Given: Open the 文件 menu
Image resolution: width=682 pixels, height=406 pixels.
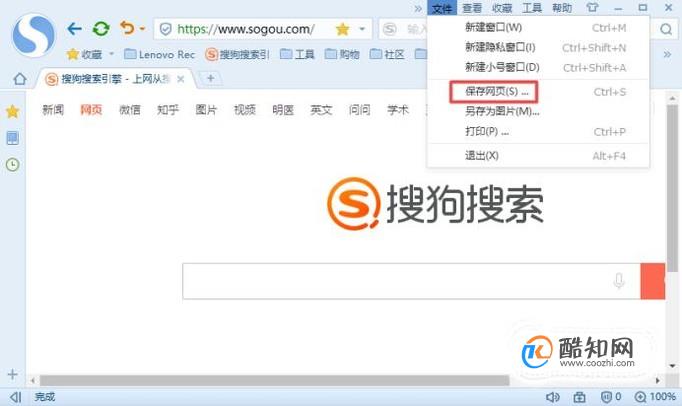Looking at the screenshot, I should coord(442,8).
